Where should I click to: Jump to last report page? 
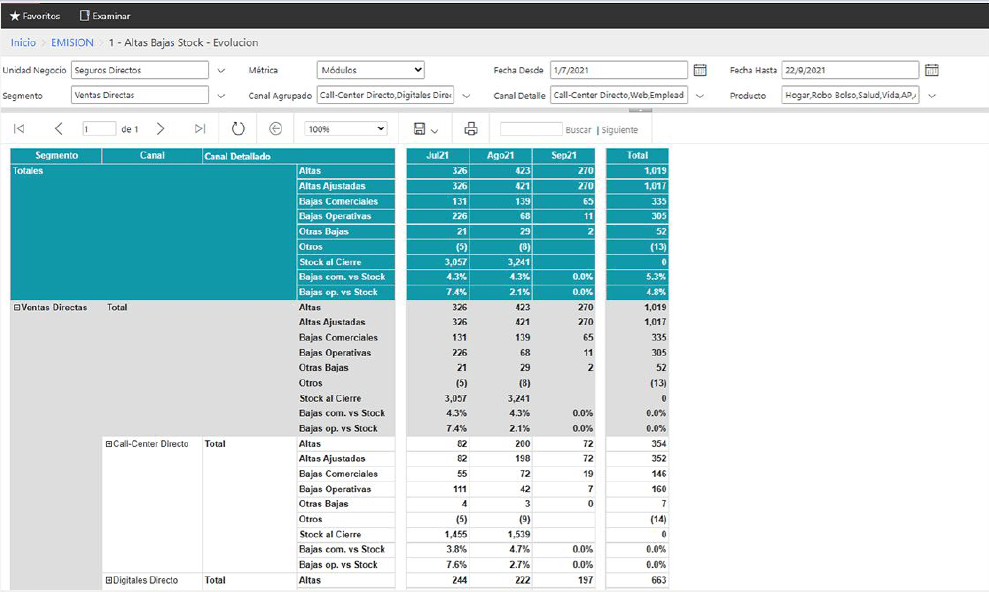tap(200, 129)
